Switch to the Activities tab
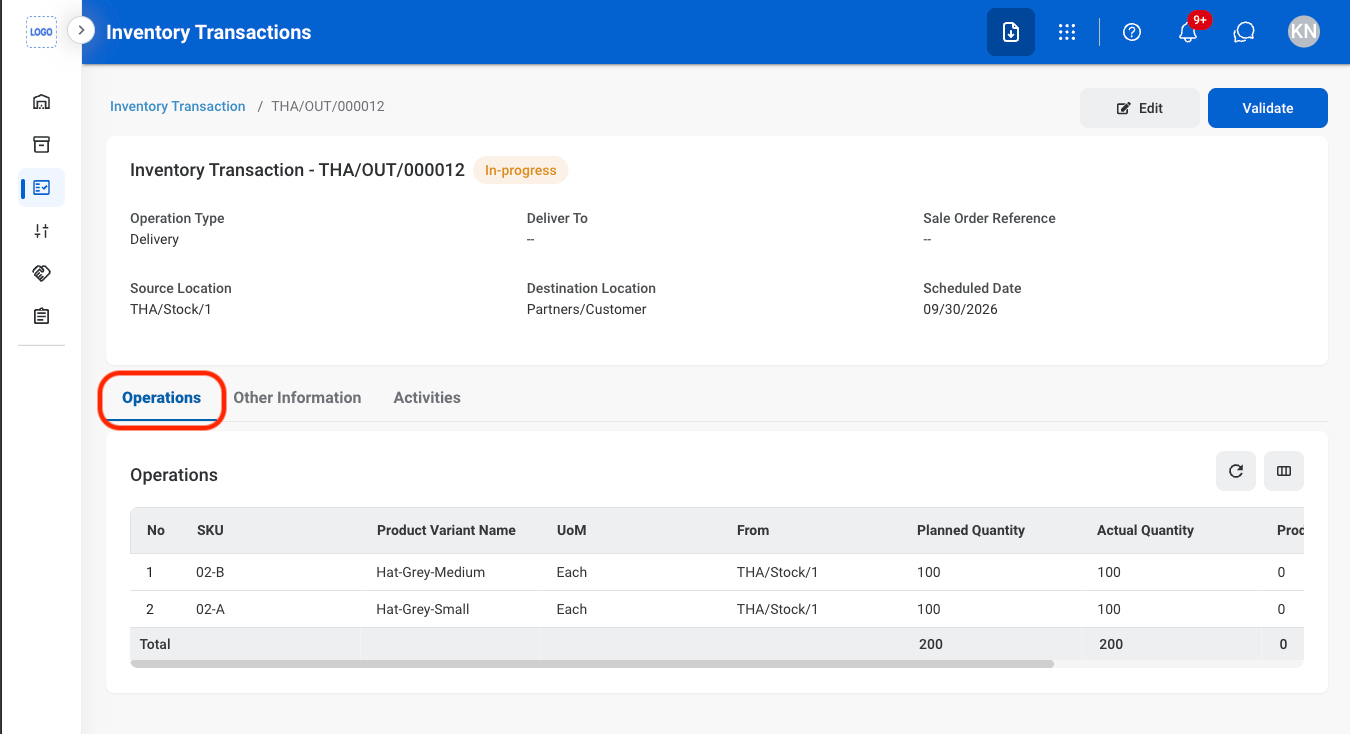1350x734 pixels. [427, 397]
